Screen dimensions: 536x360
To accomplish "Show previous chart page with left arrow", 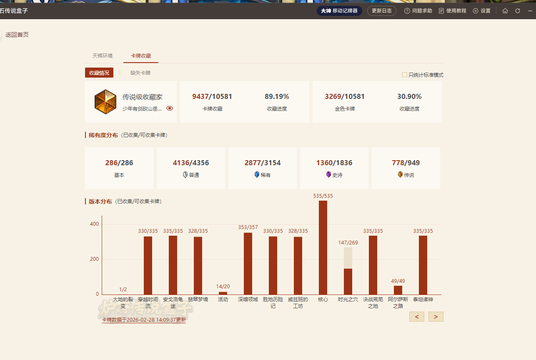I will point(417,317).
